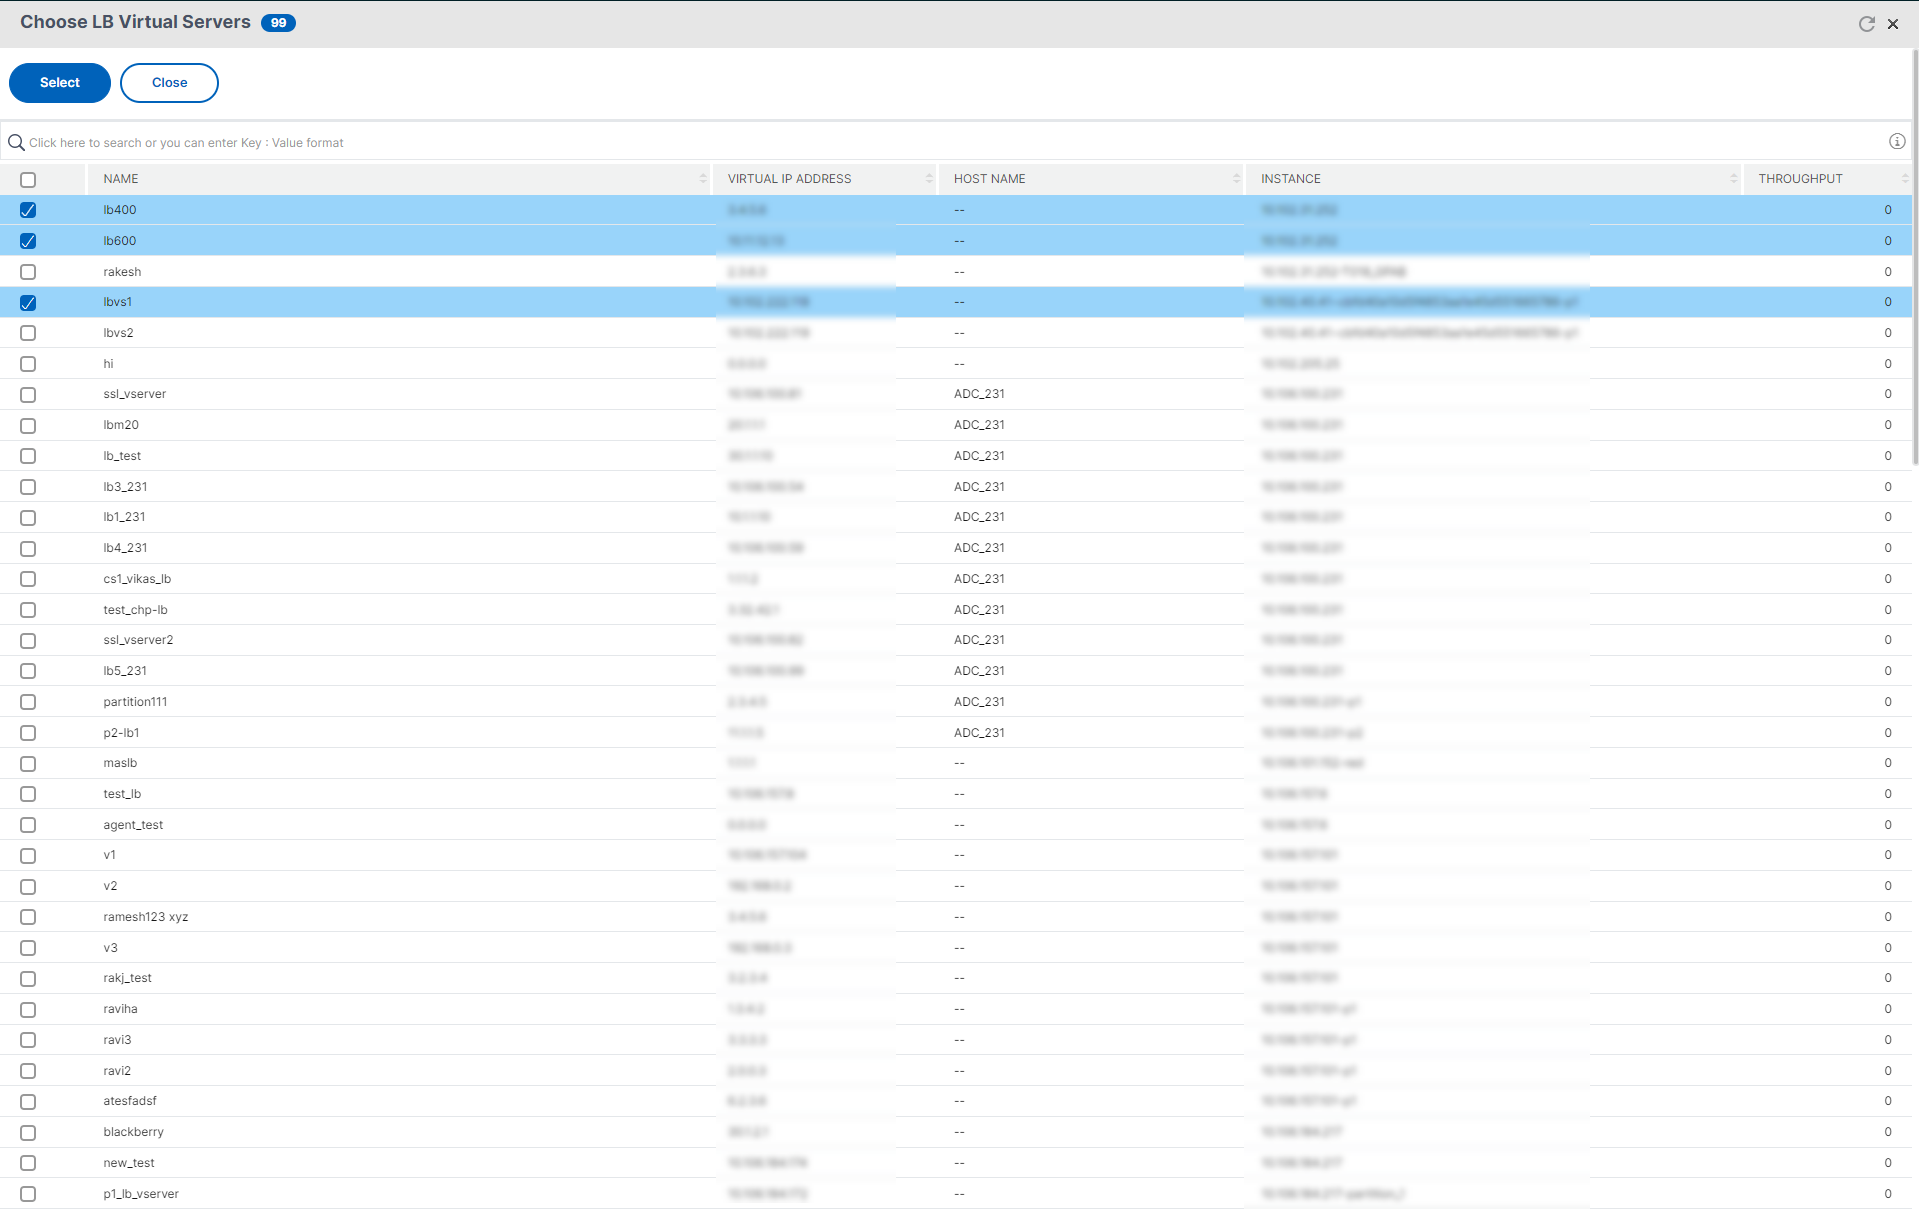
Task: Sort by the INSTANCE column arrows
Action: [1734, 179]
